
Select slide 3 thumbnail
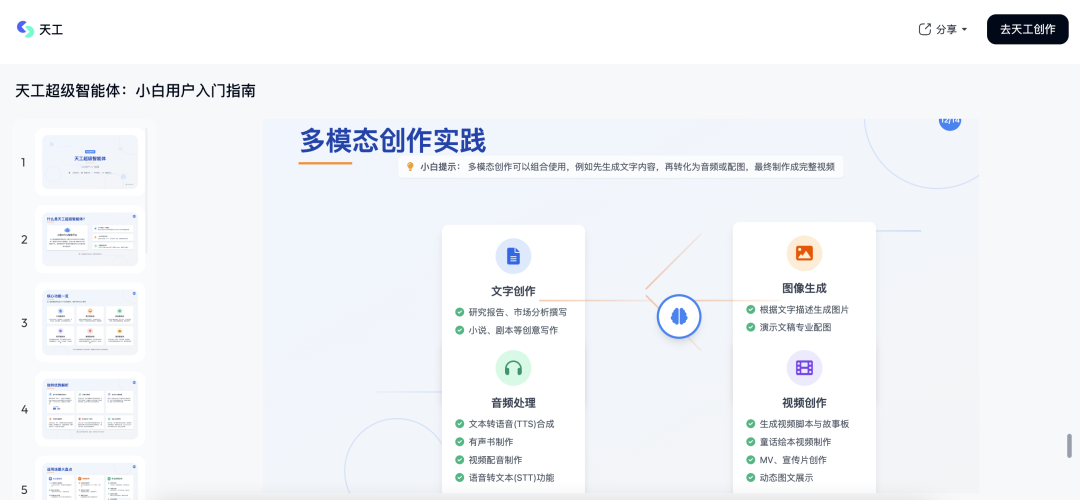90,322
